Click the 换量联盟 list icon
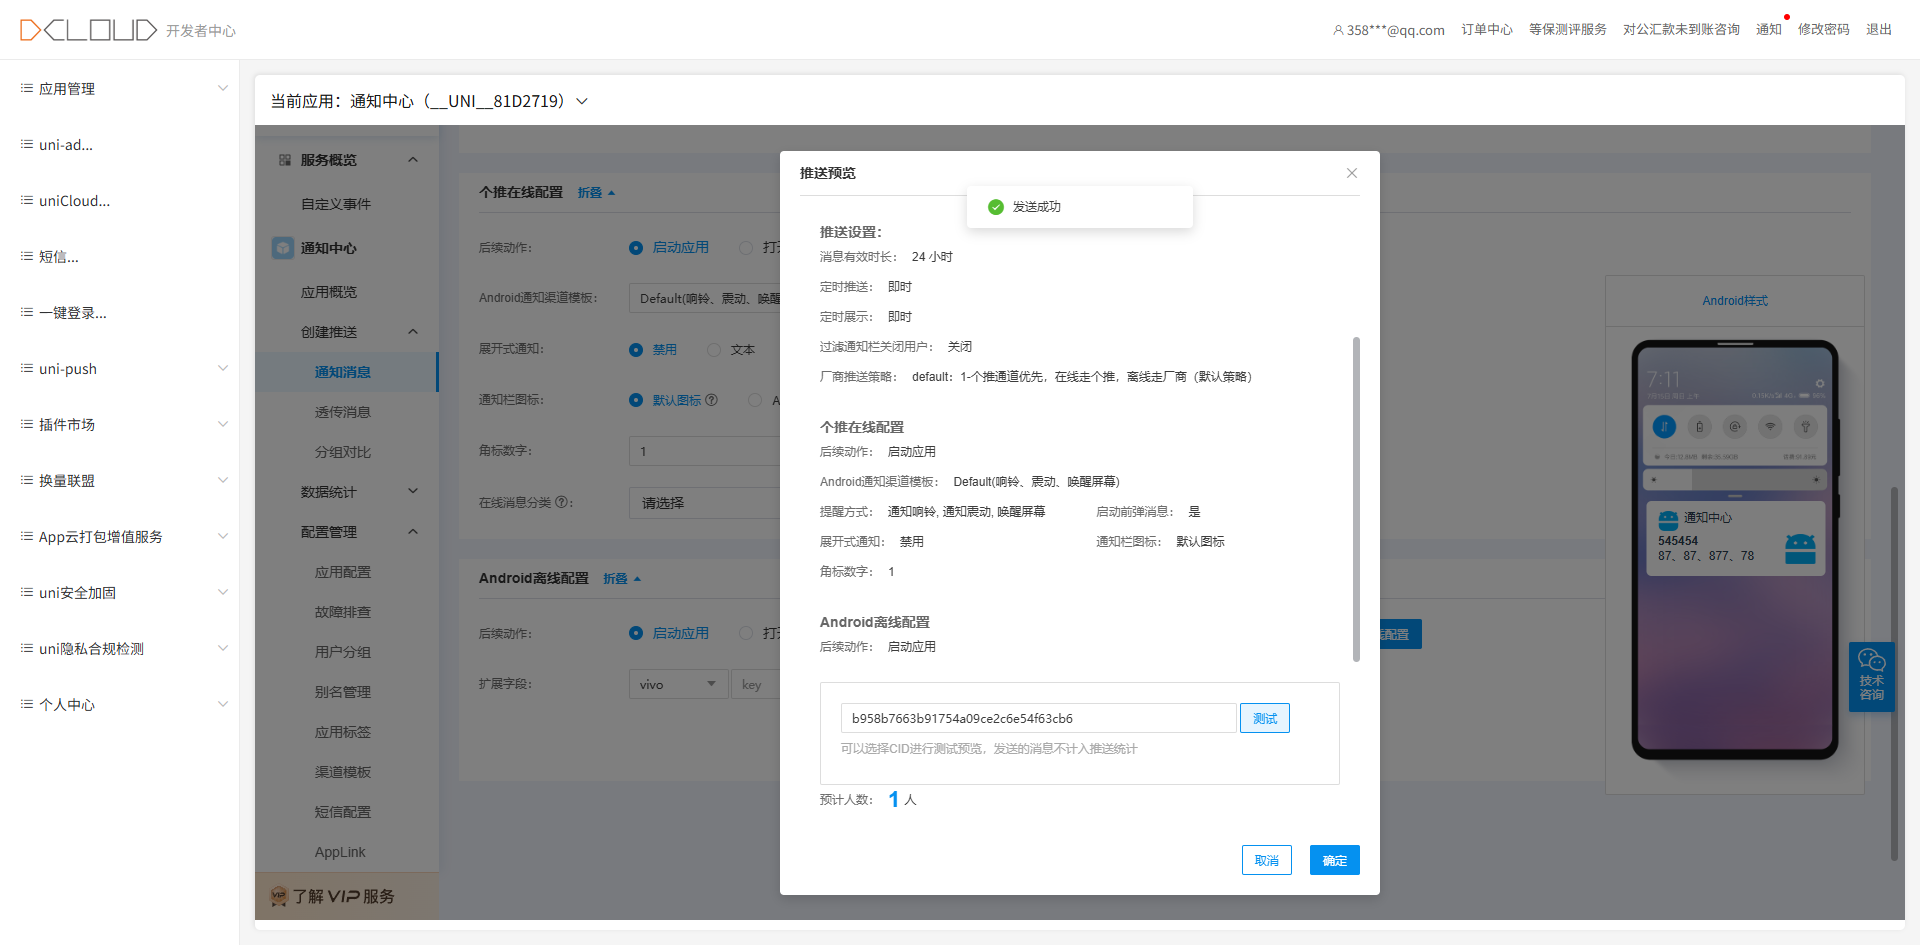 (27, 480)
